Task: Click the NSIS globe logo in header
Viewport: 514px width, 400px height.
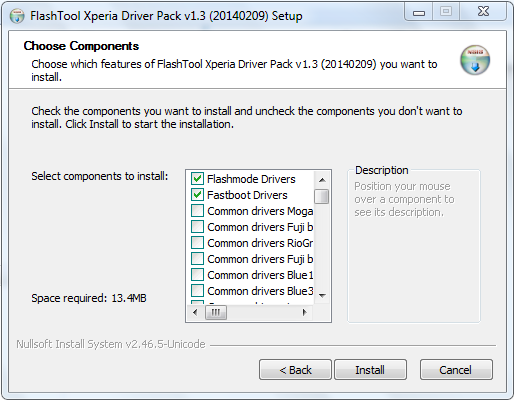Action: (475, 60)
